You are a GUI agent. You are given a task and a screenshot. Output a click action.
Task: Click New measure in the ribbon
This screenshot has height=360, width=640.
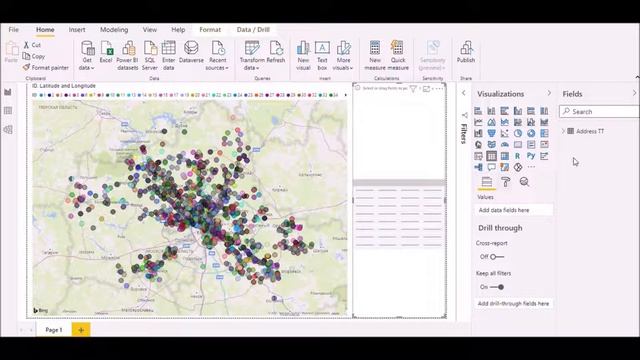coord(375,56)
